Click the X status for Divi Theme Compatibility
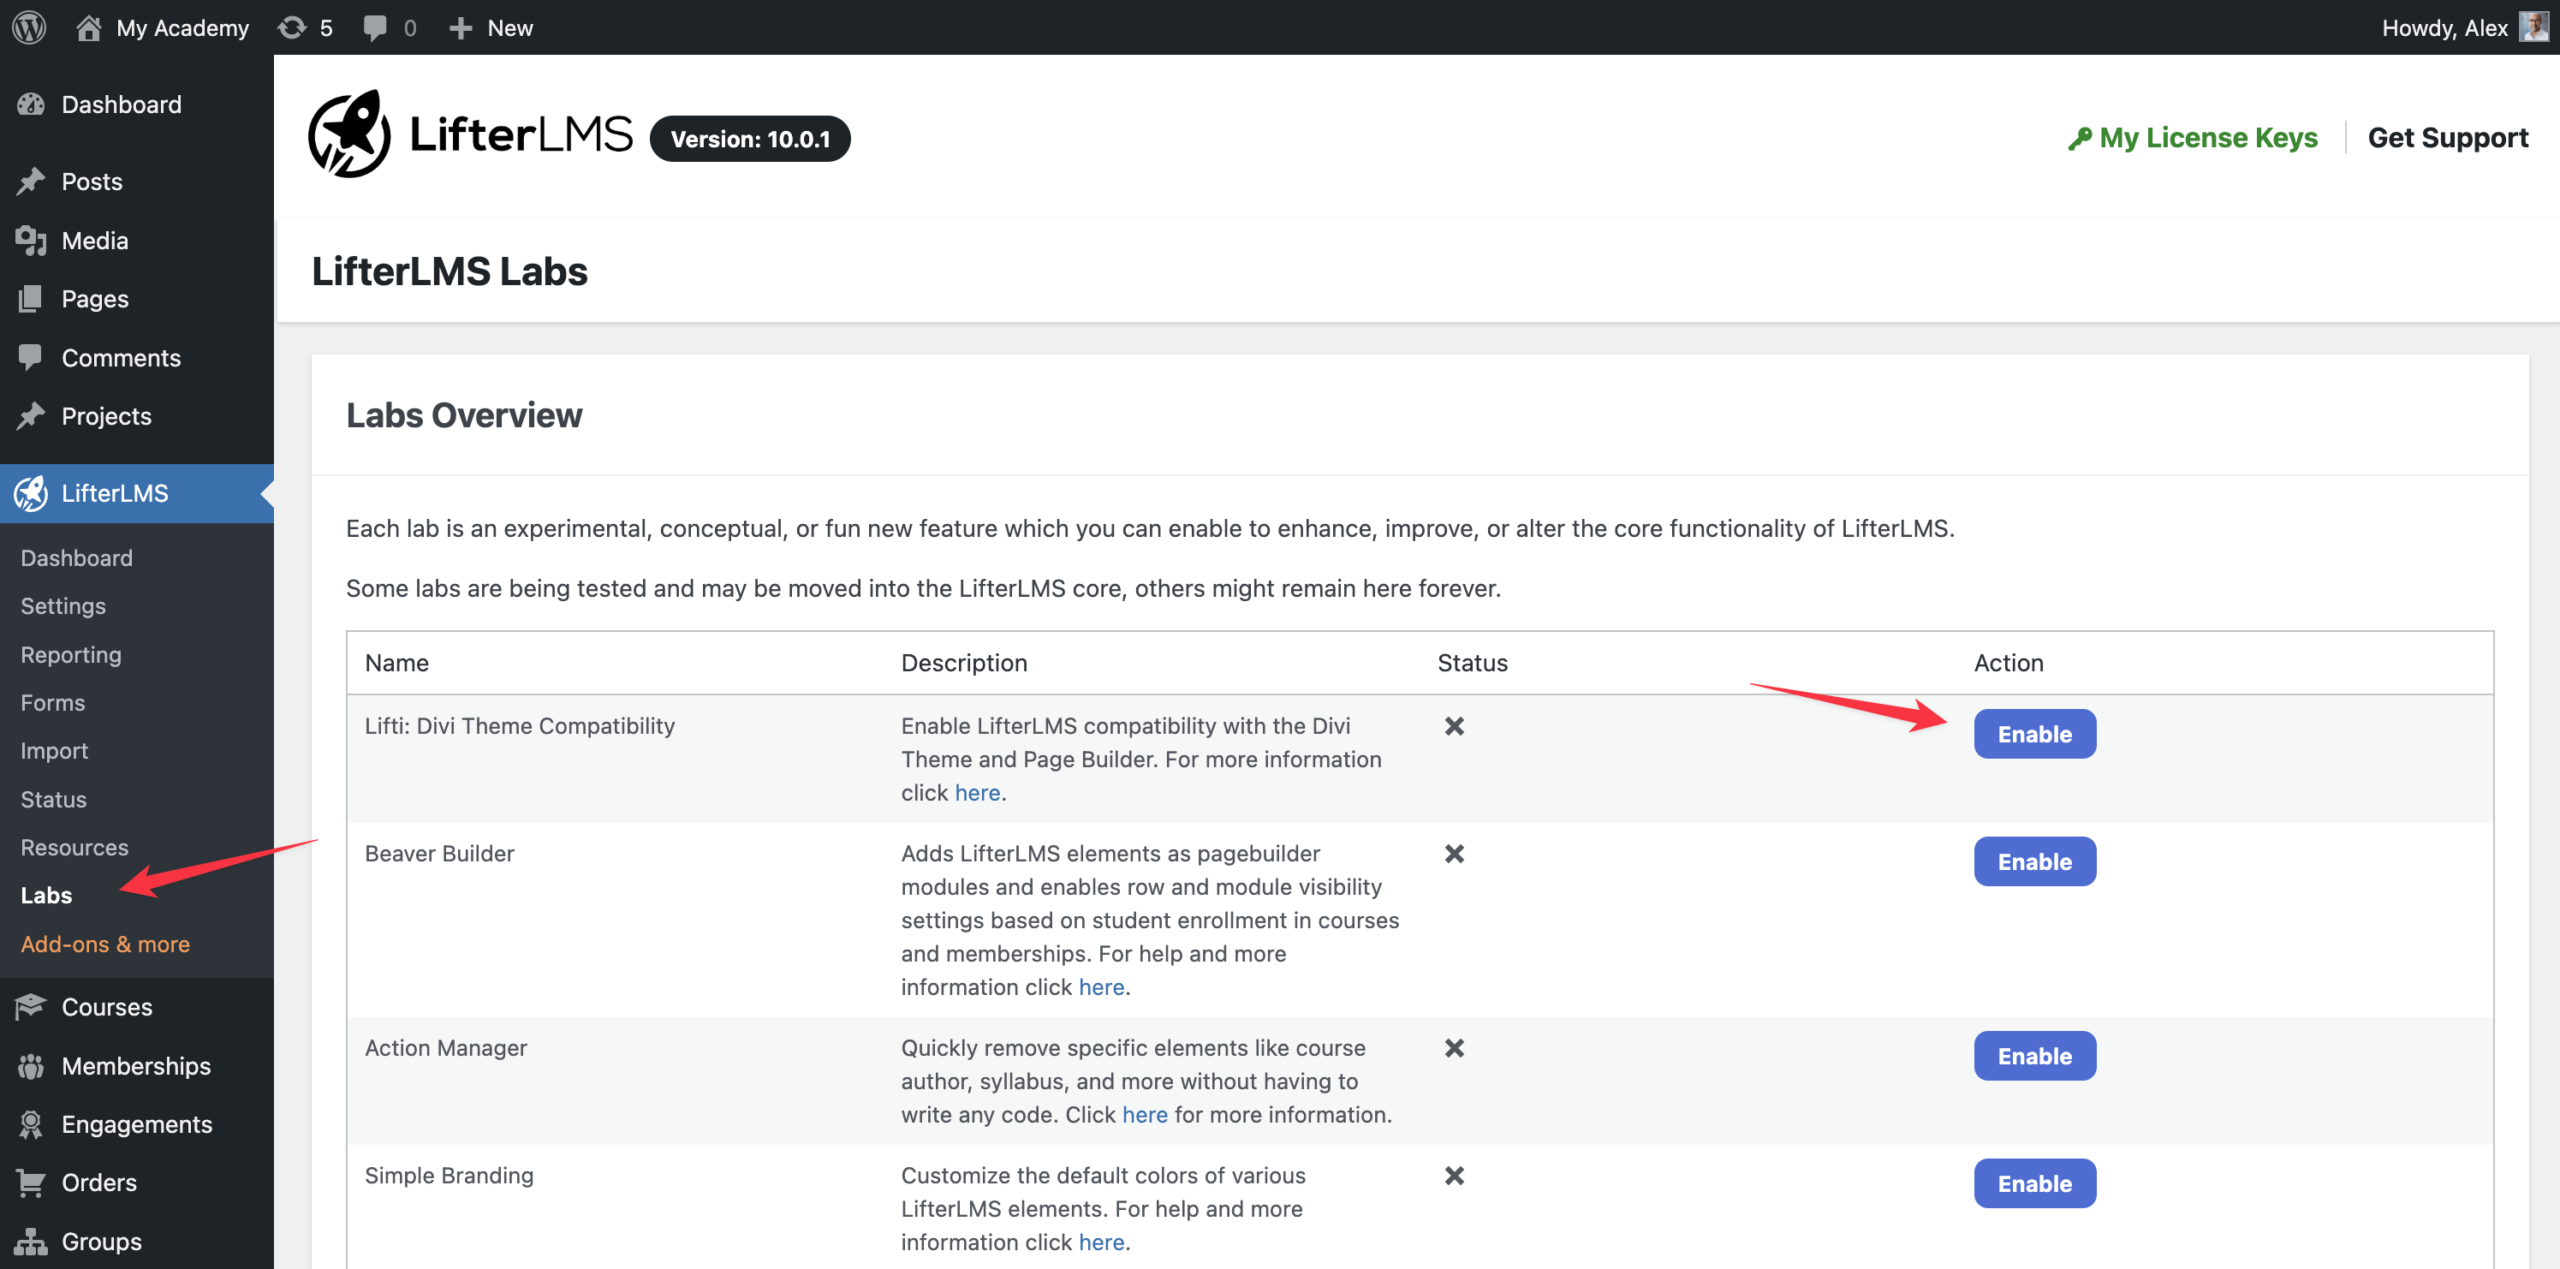This screenshot has width=2560, height=1269. coord(1454,726)
